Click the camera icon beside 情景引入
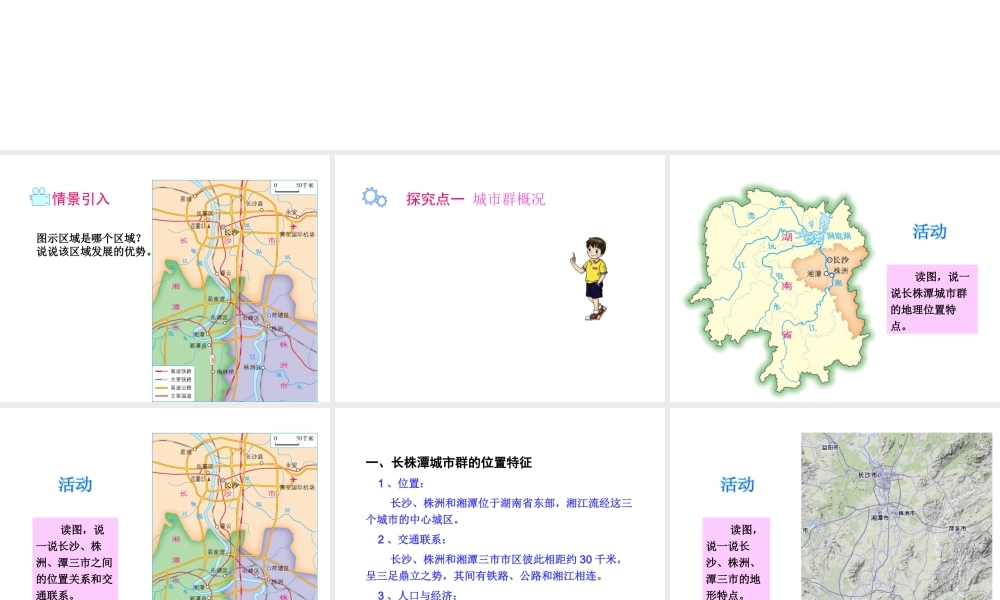This screenshot has width=1000, height=600. point(40,197)
